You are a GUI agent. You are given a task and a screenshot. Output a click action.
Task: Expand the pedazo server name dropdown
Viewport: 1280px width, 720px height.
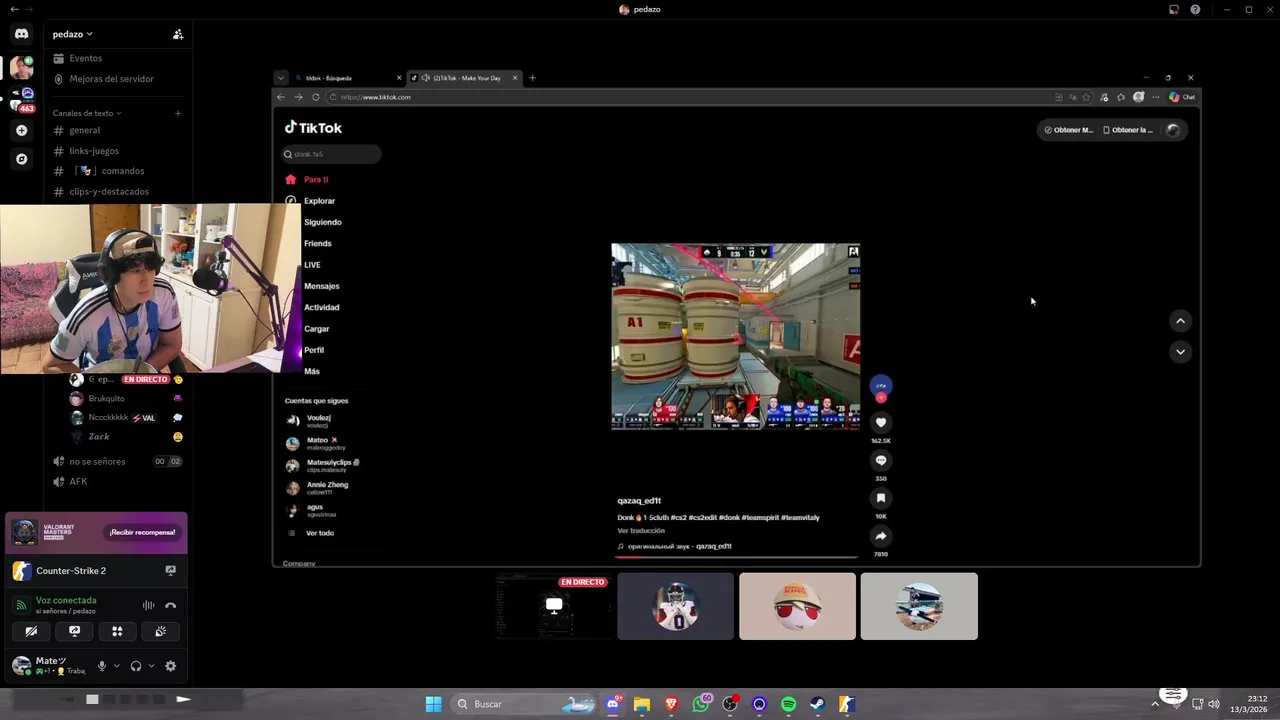[72, 34]
